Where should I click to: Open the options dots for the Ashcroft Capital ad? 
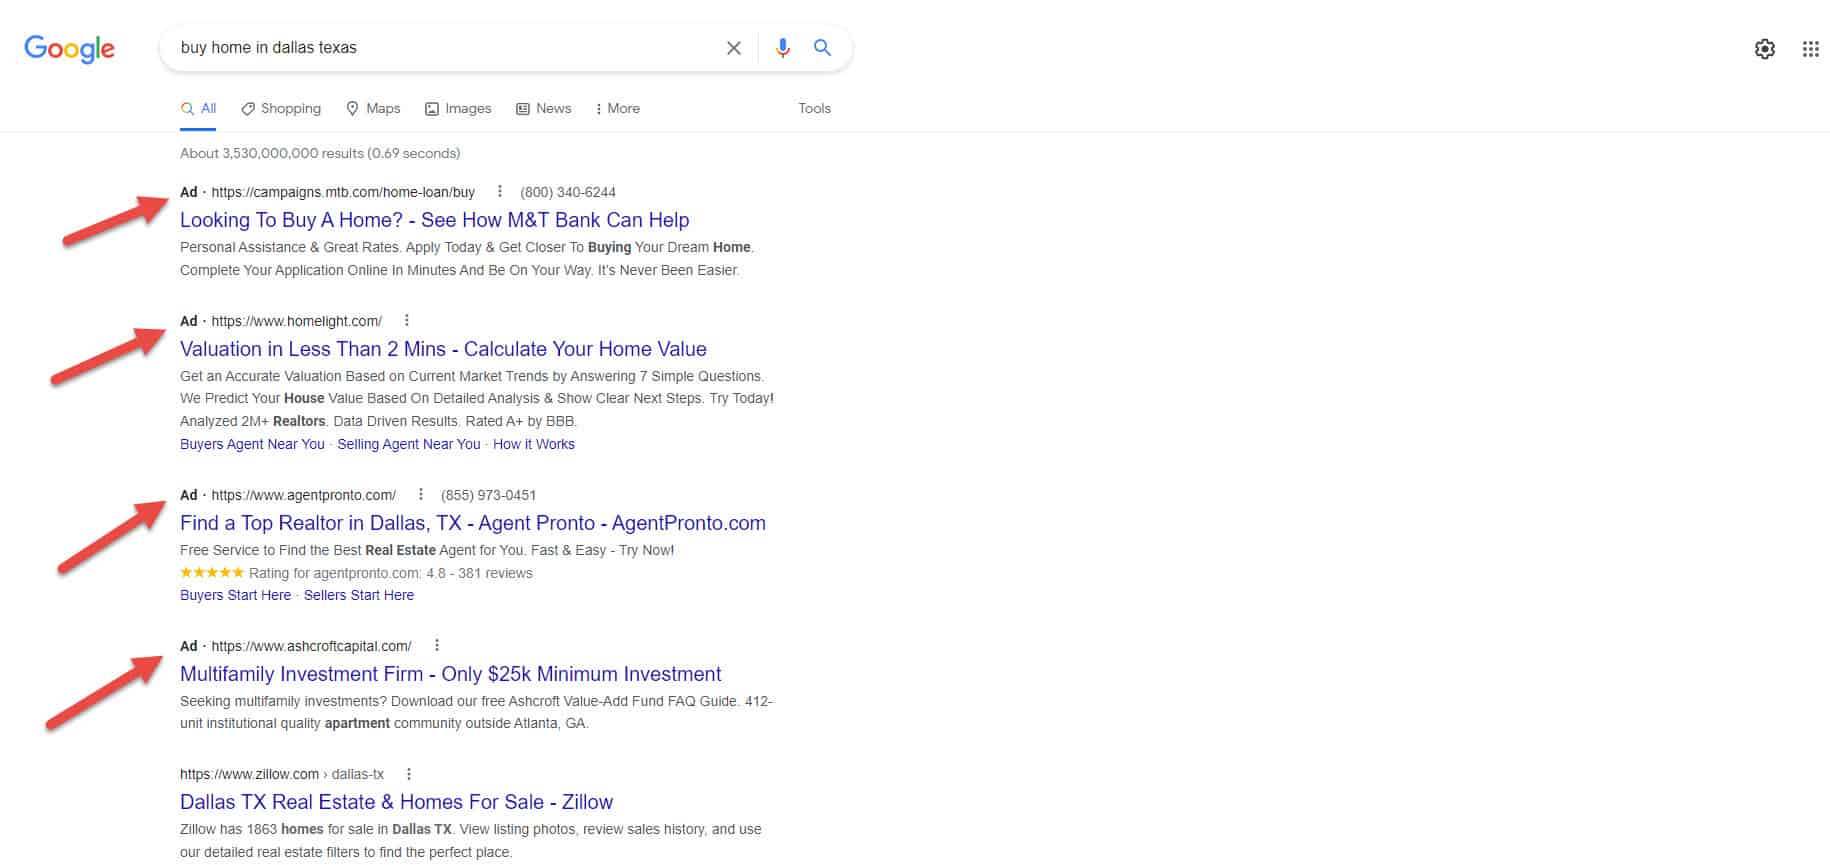tap(436, 645)
